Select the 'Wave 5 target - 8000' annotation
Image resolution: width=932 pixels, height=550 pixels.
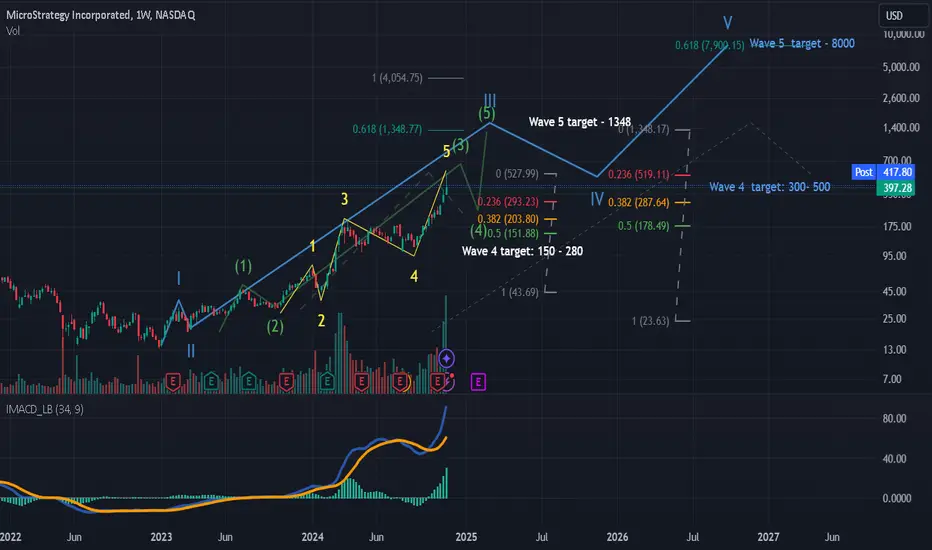click(802, 43)
